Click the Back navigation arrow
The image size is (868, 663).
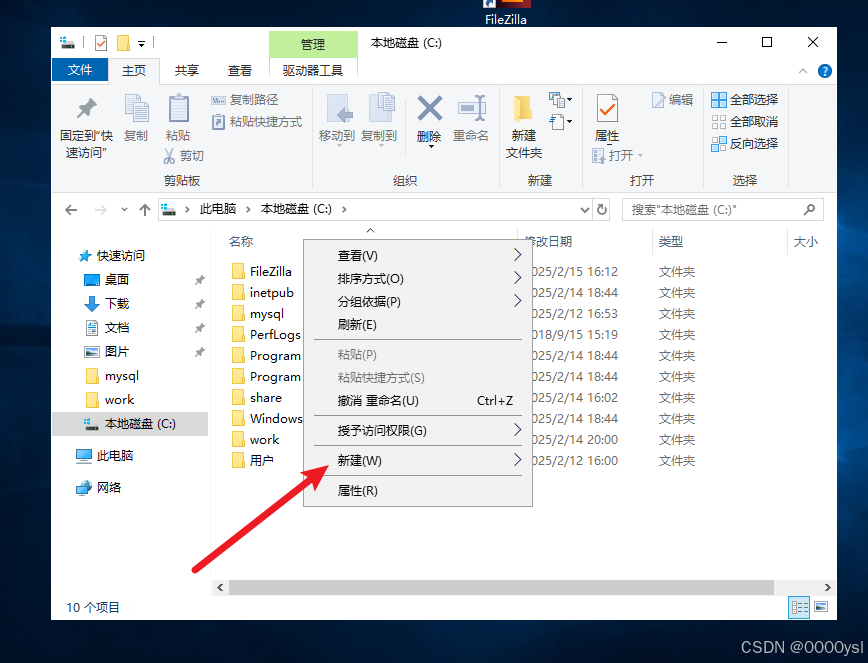(x=71, y=210)
